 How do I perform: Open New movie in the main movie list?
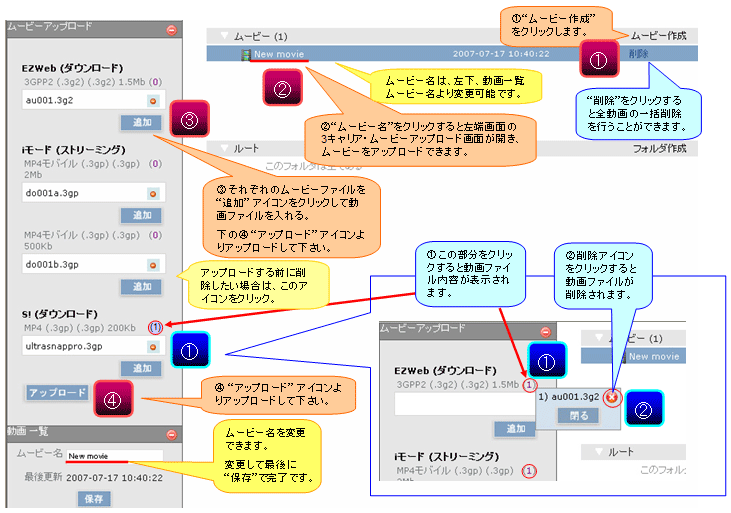pyautogui.click(x=279, y=54)
